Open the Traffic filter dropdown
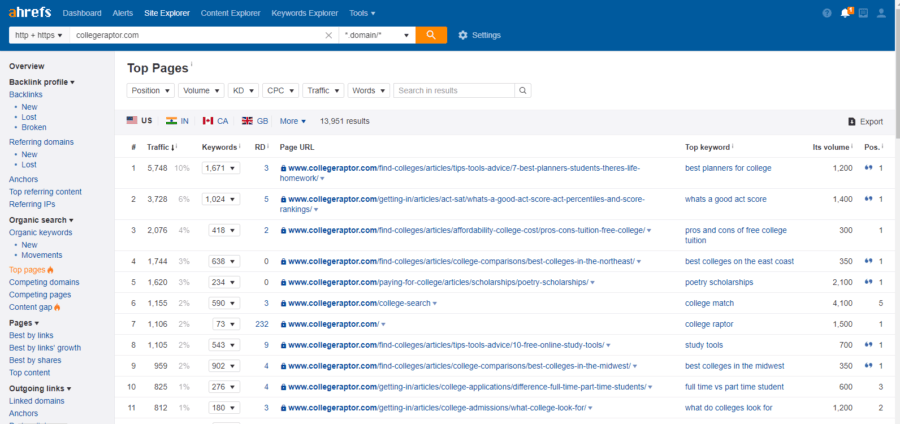The image size is (900, 424). click(323, 91)
